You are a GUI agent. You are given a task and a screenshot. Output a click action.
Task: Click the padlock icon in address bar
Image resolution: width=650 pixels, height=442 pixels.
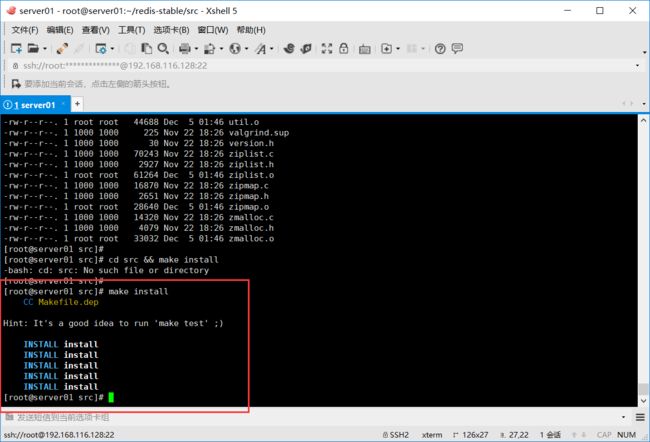tap(15, 66)
